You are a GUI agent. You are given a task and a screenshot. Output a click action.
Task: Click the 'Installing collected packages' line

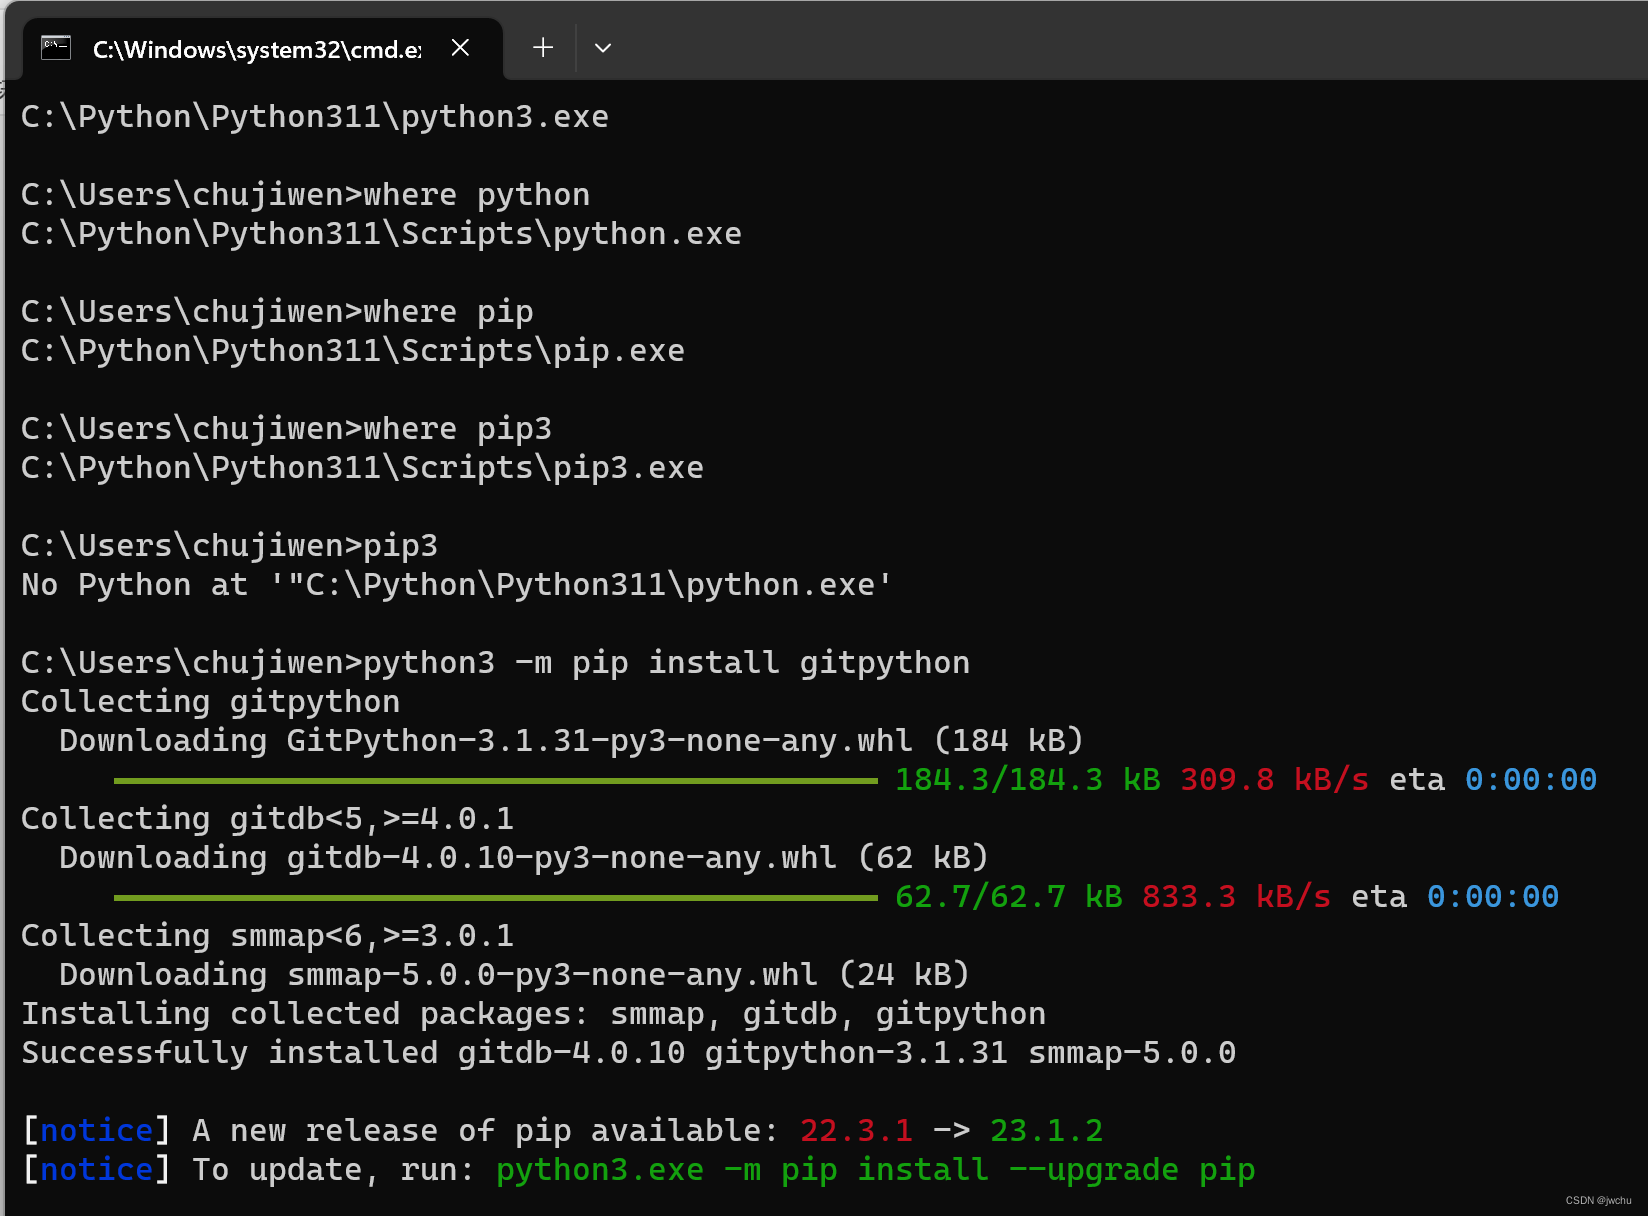(x=533, y=1014)
